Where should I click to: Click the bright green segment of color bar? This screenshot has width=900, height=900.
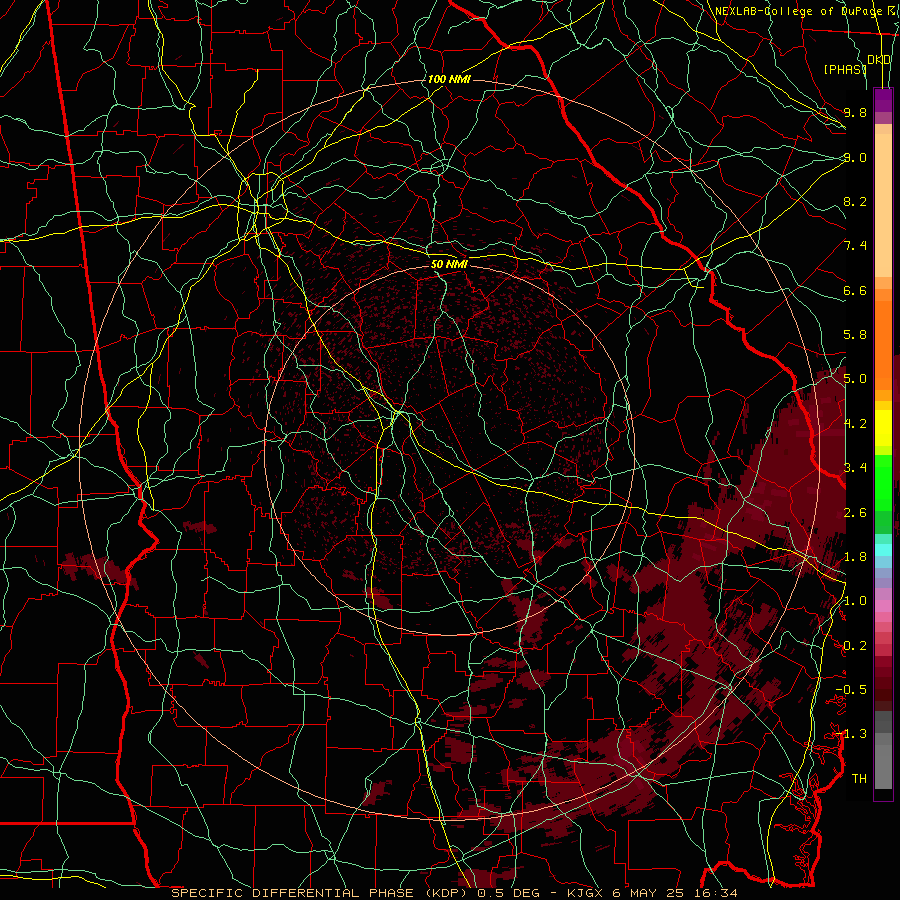click(883, 482)
